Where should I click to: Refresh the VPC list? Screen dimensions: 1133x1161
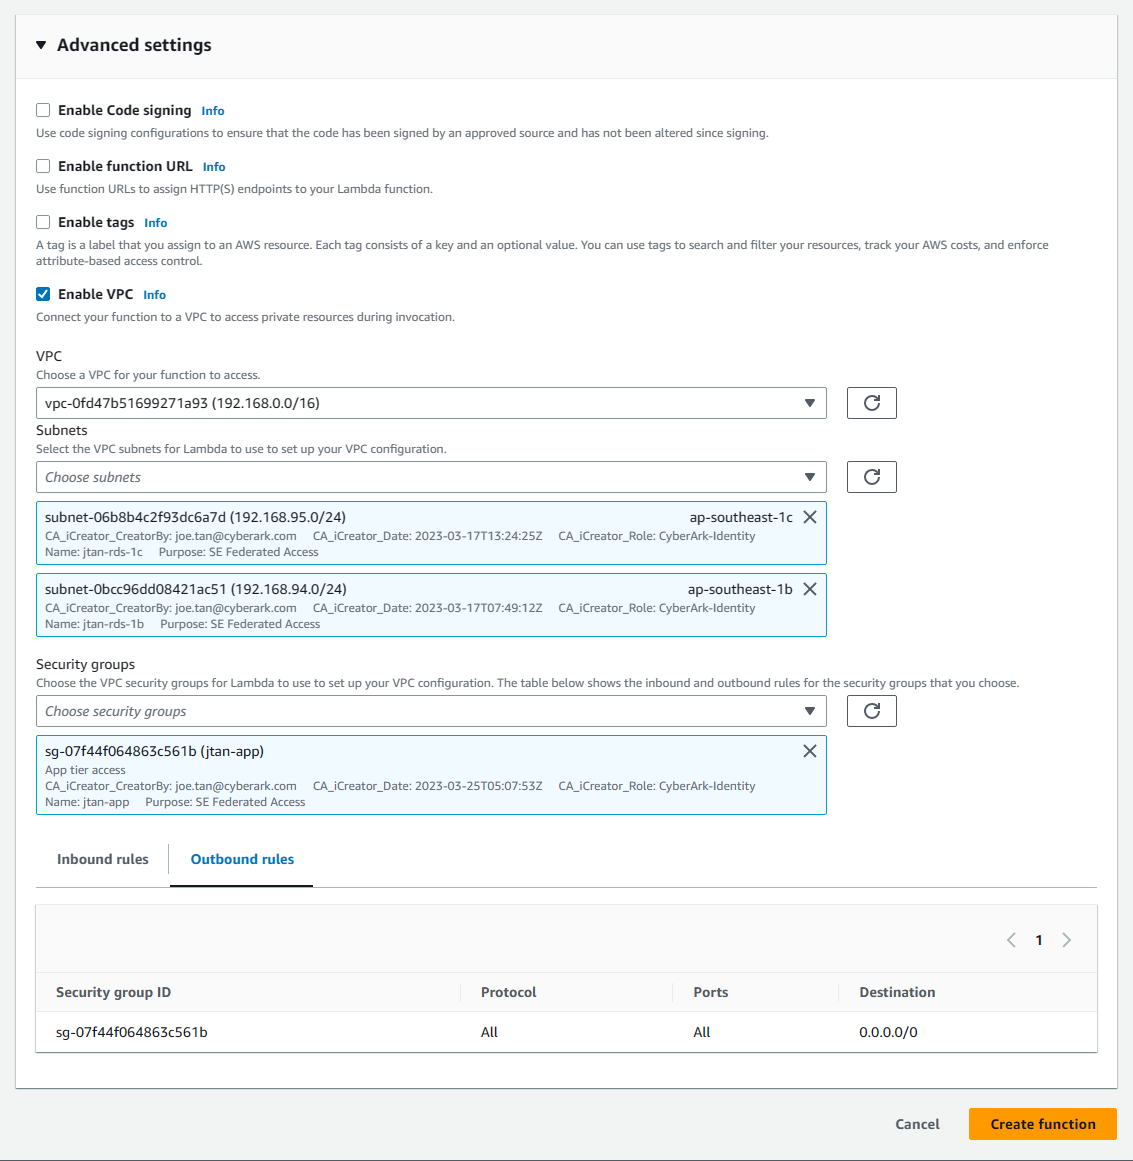[x=871, y=403]
